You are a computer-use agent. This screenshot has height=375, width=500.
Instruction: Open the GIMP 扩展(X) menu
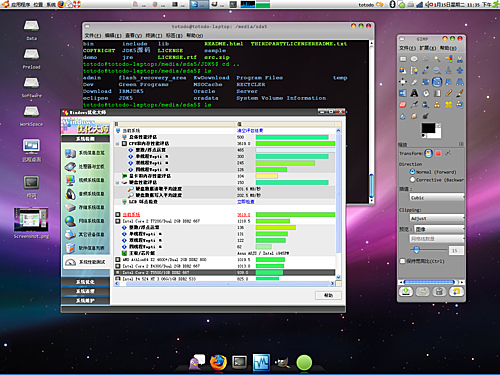point(427,48)
